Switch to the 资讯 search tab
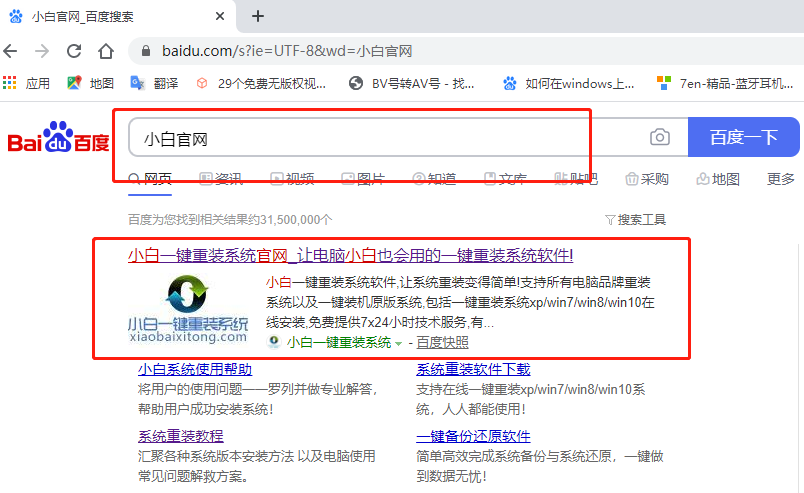The width and height of the screenshot is (804, 493). pyautogui.click(x=220, y=179)
